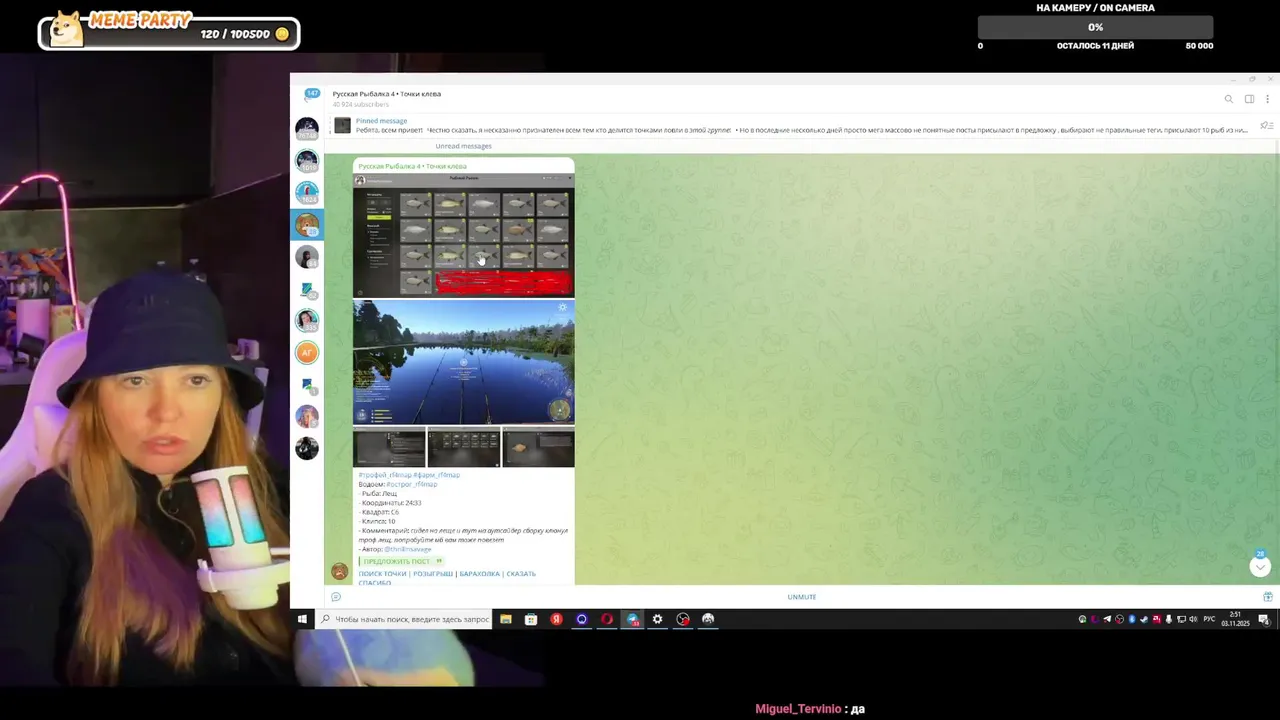Follow the #фарм_rf4map hashtag
Viewport: 1280px width, 720px height.
[x=437, y=475]
